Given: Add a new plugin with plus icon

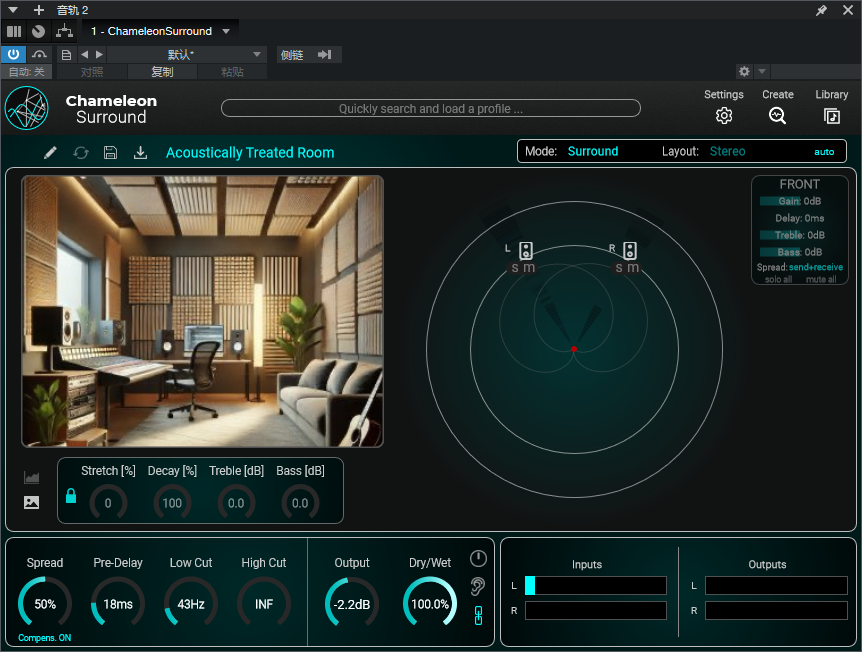Looking at the screenshot, I should (x=38, y=10).
